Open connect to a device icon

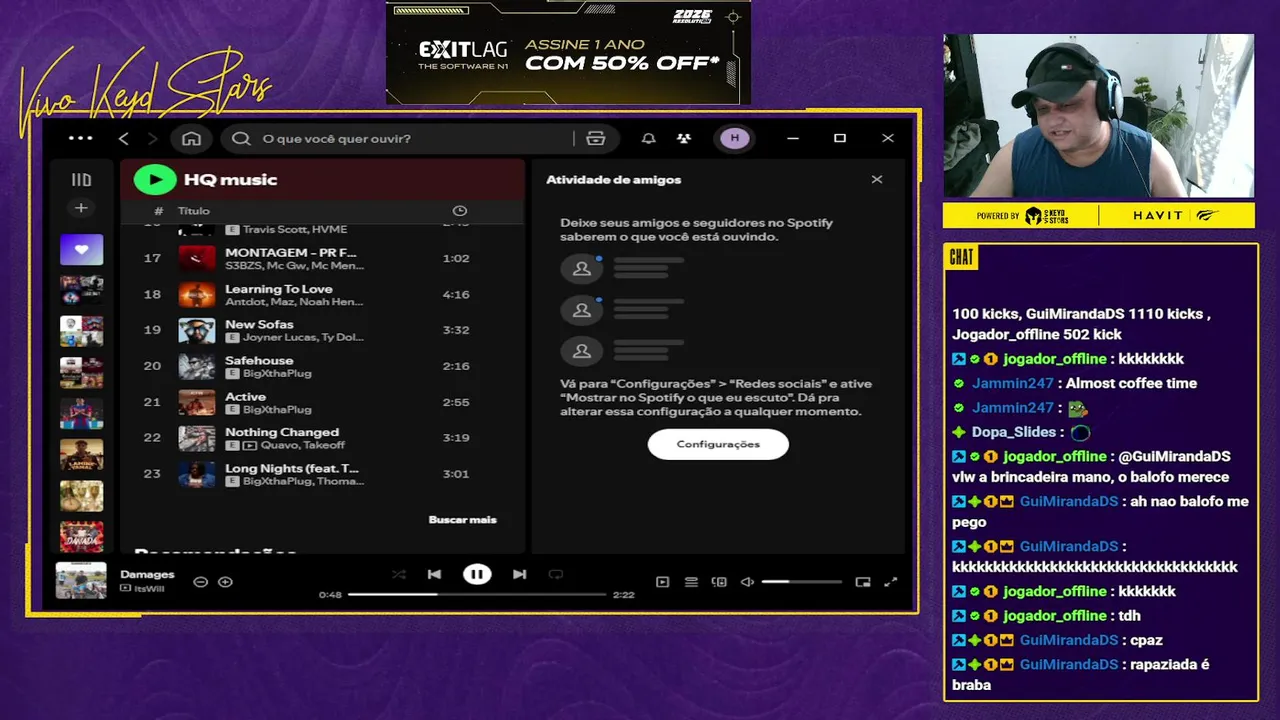(719, 582)
